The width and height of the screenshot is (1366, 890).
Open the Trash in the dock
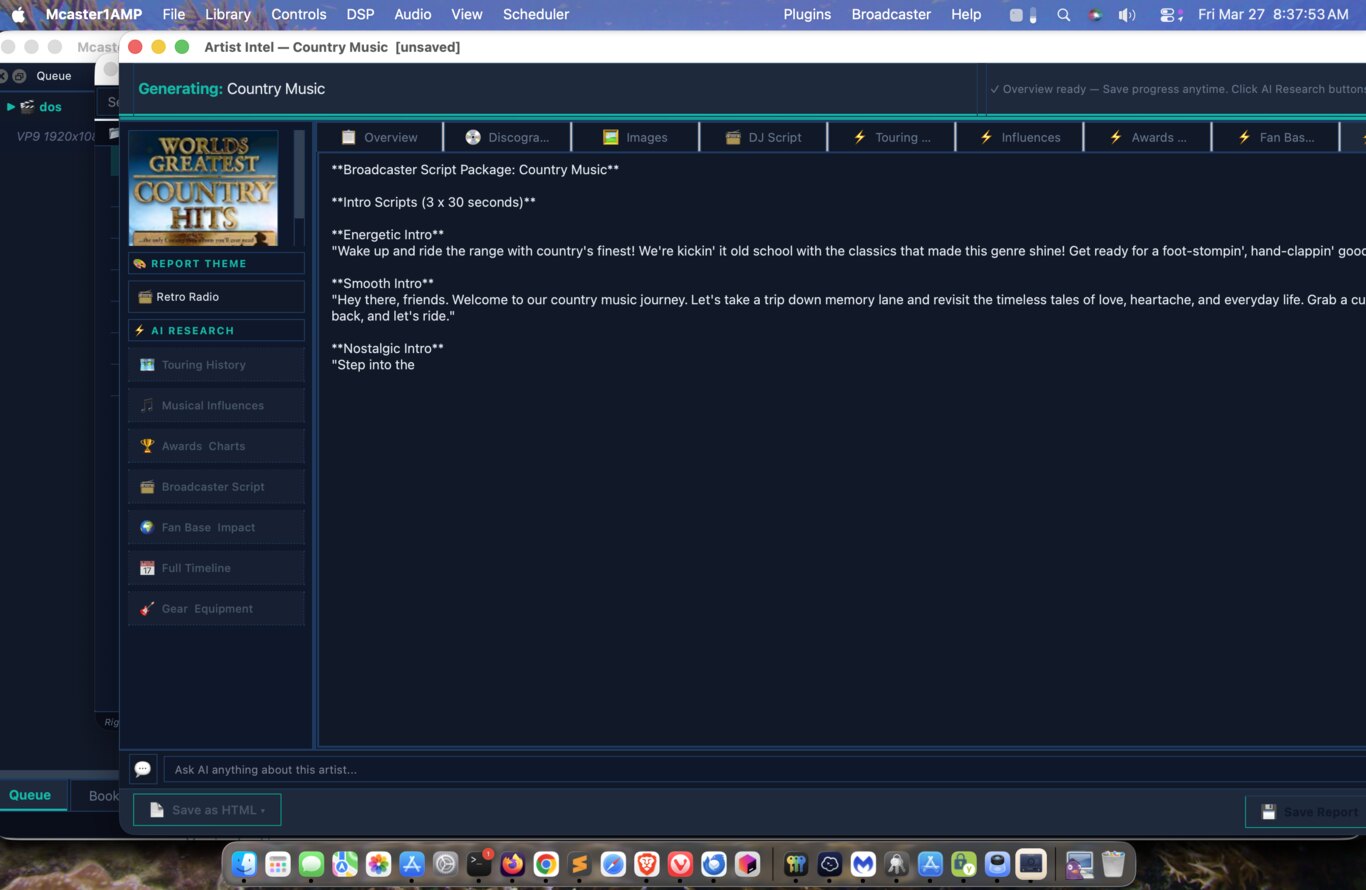coord(1113,864)
